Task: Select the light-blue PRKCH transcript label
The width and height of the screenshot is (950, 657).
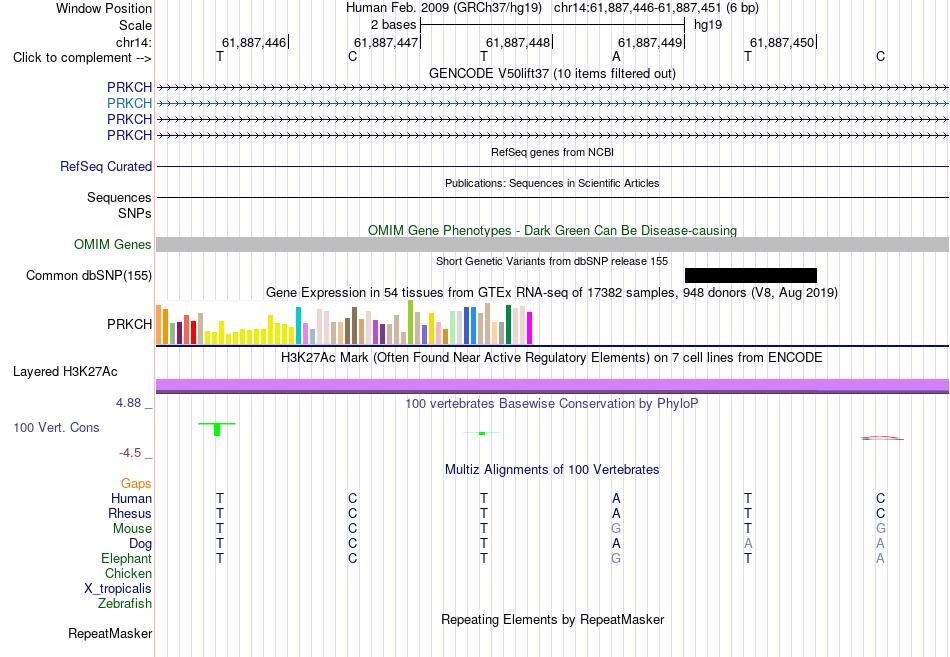Action: 129,103
